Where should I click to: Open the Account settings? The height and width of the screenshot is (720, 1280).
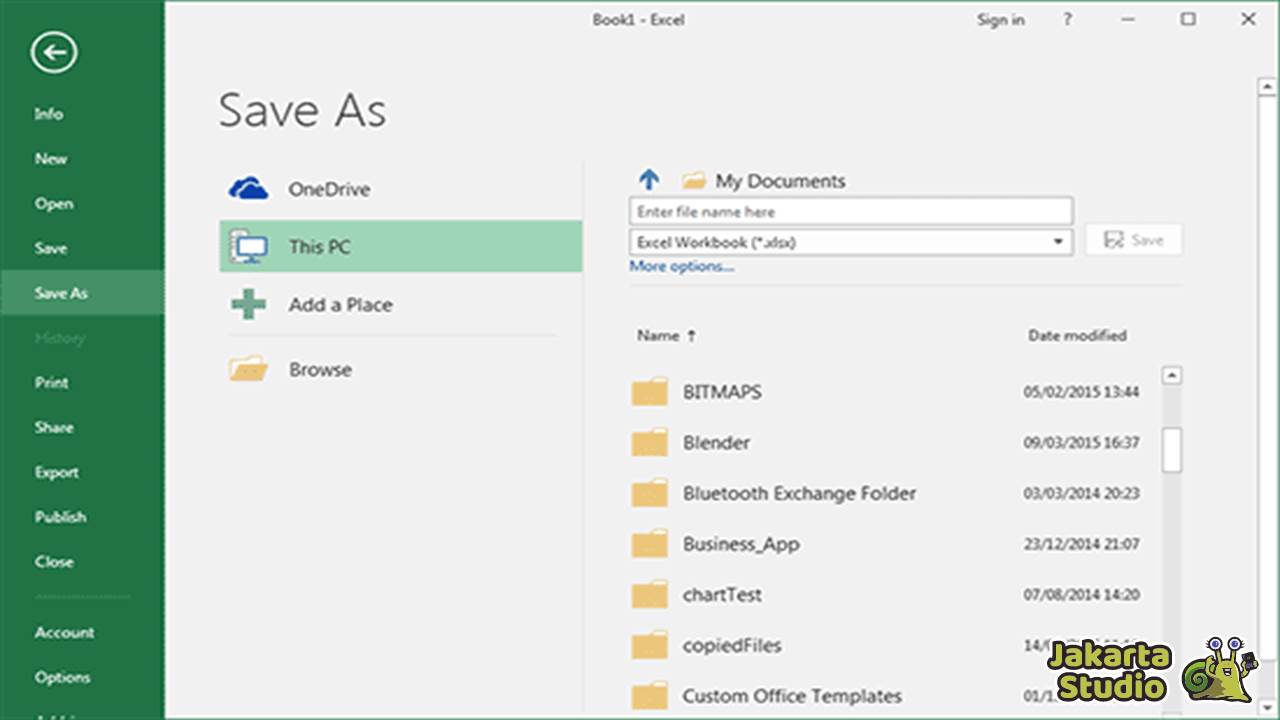tap(64, 632)
